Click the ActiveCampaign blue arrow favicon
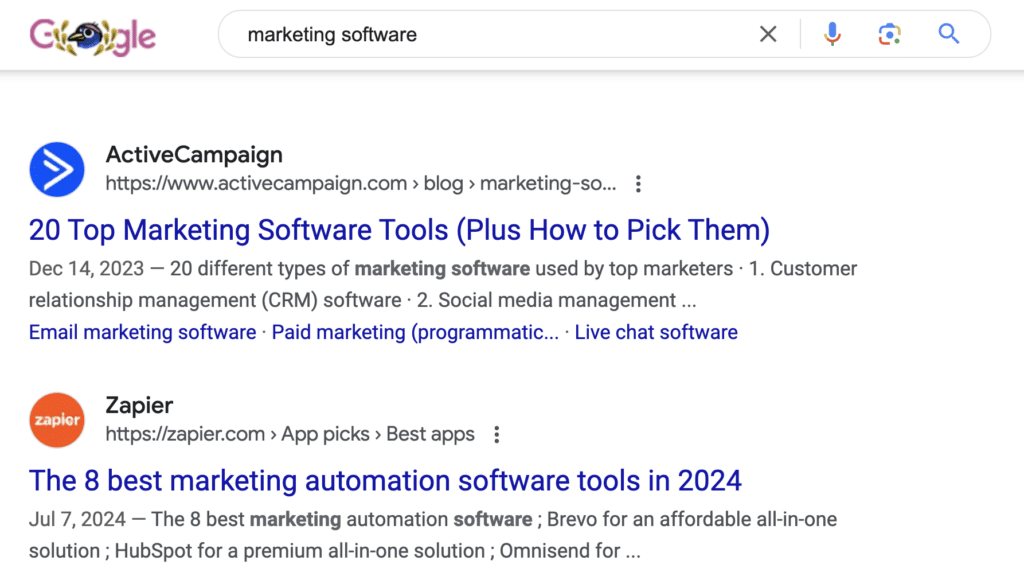Screen dimensions: 1024x584 click(x=57, y=169)
